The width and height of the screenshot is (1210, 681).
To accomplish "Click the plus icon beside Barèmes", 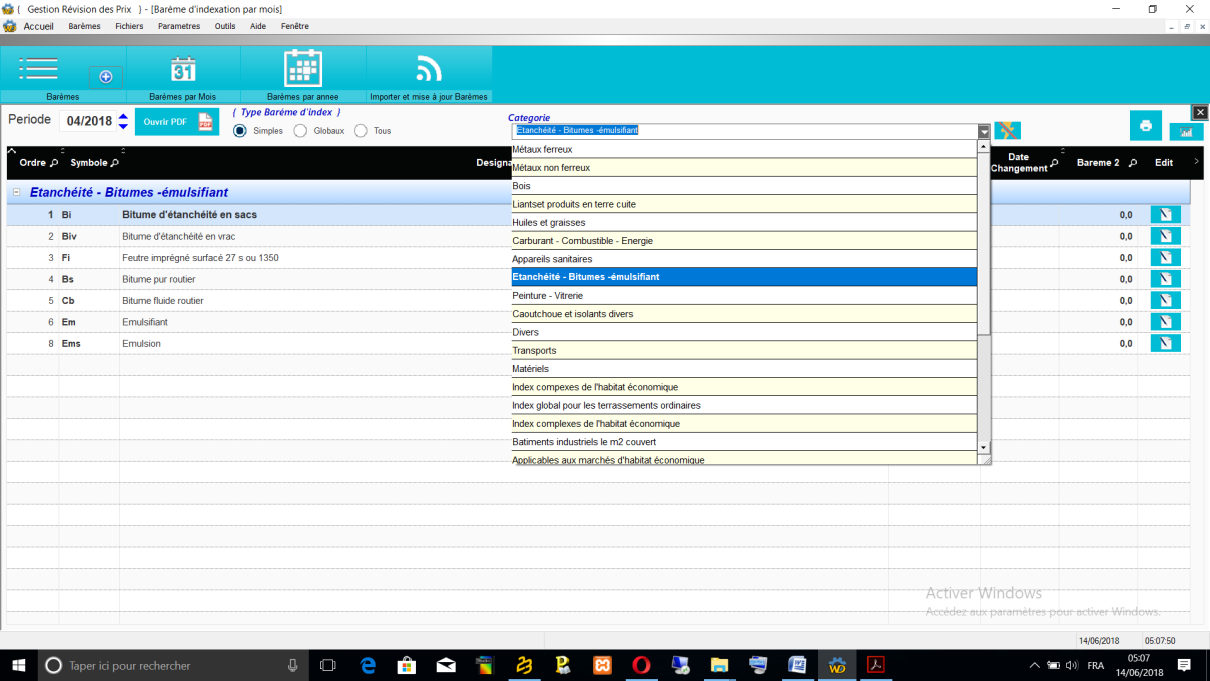I will [106, 77].
